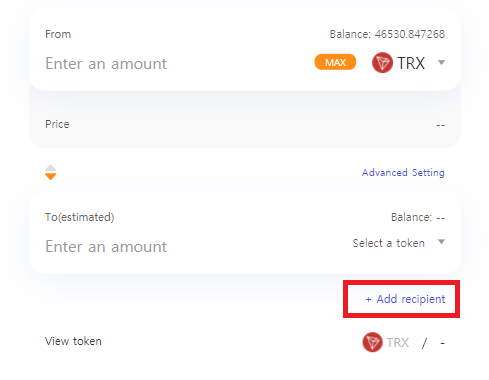Click the From balance value 46530.847268
The width and height of the screenshot is (489, 380).
click(x=410, y=34)
